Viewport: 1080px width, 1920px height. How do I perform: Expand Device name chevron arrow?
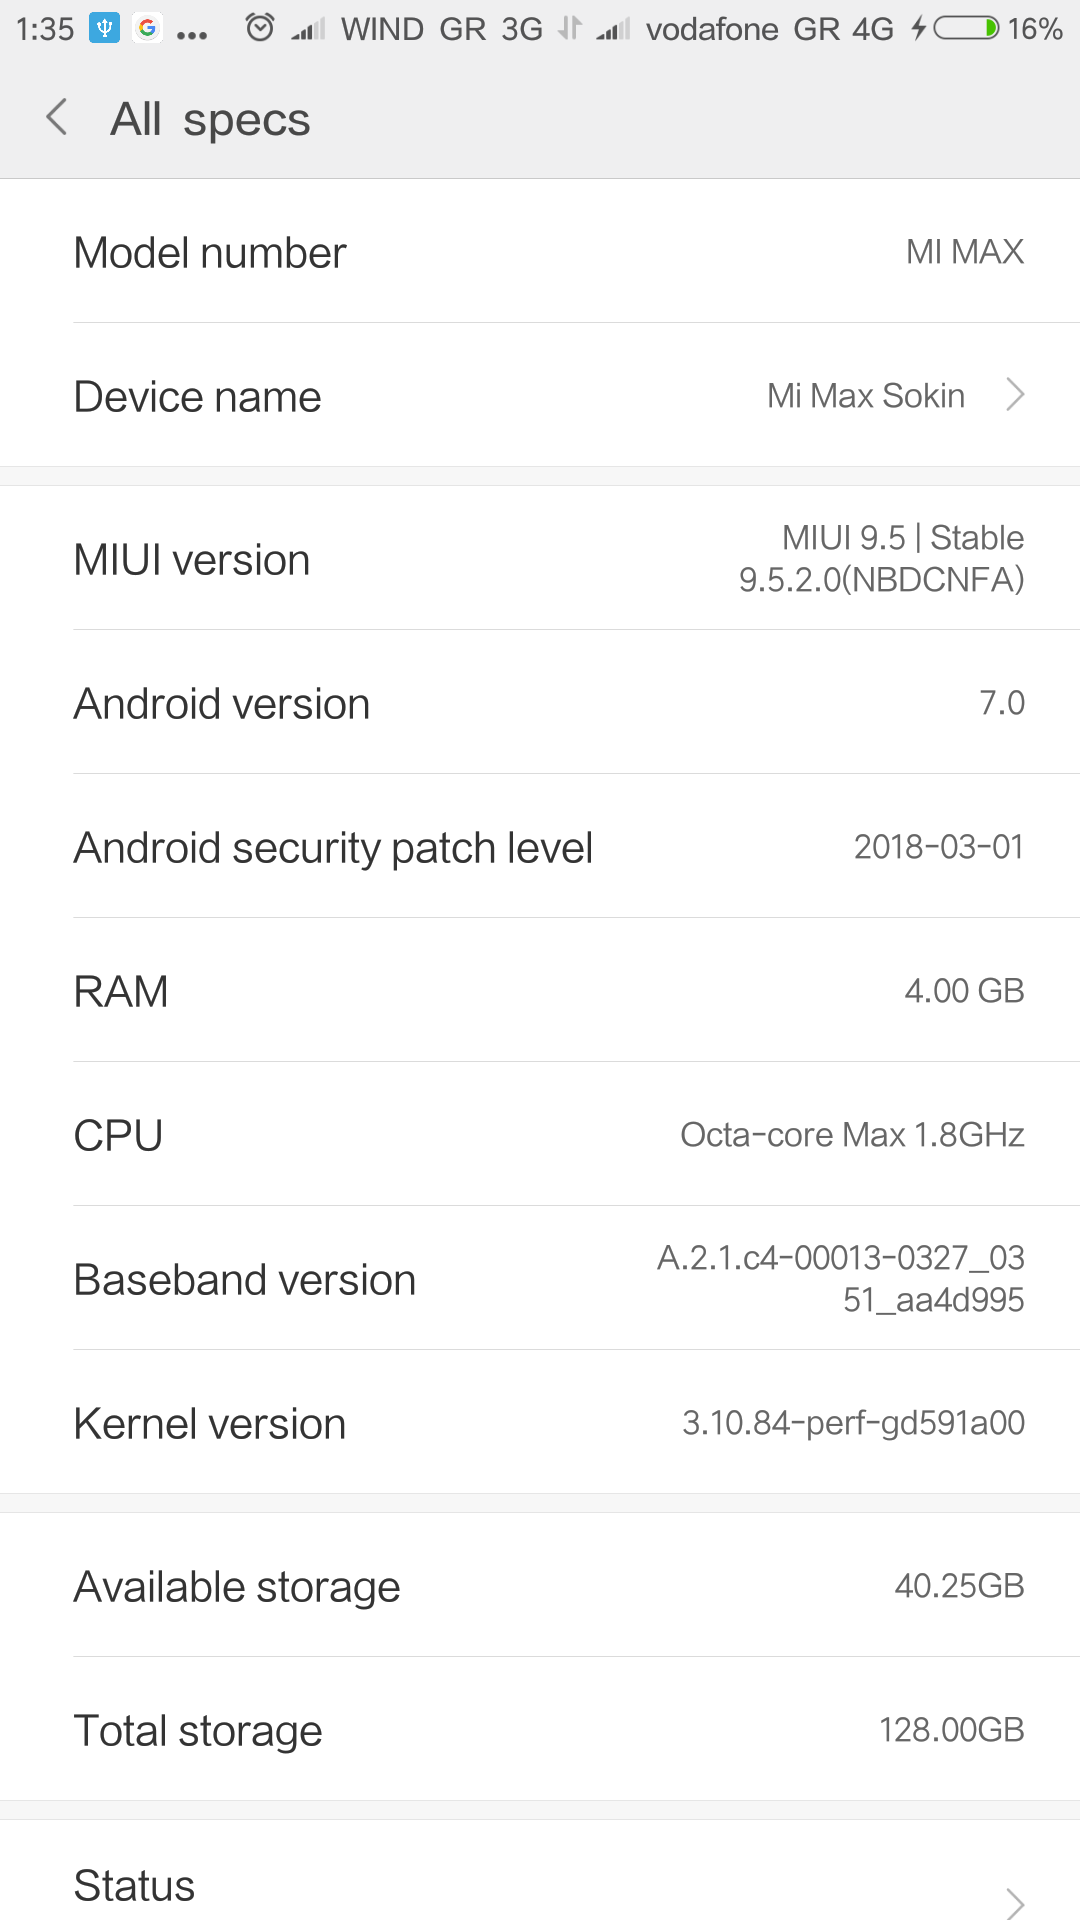click(x=1015, y=395)
